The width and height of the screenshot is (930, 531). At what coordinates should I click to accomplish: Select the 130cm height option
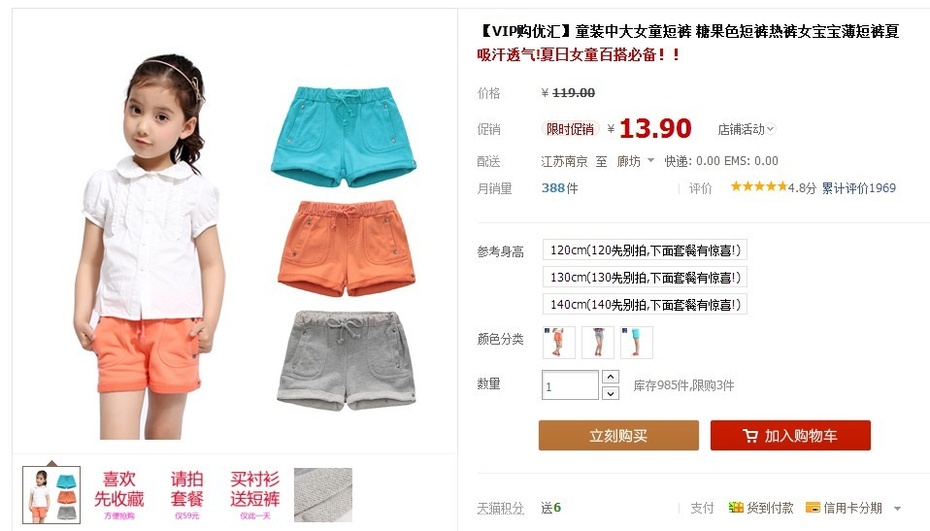click(x=645, y=277)
